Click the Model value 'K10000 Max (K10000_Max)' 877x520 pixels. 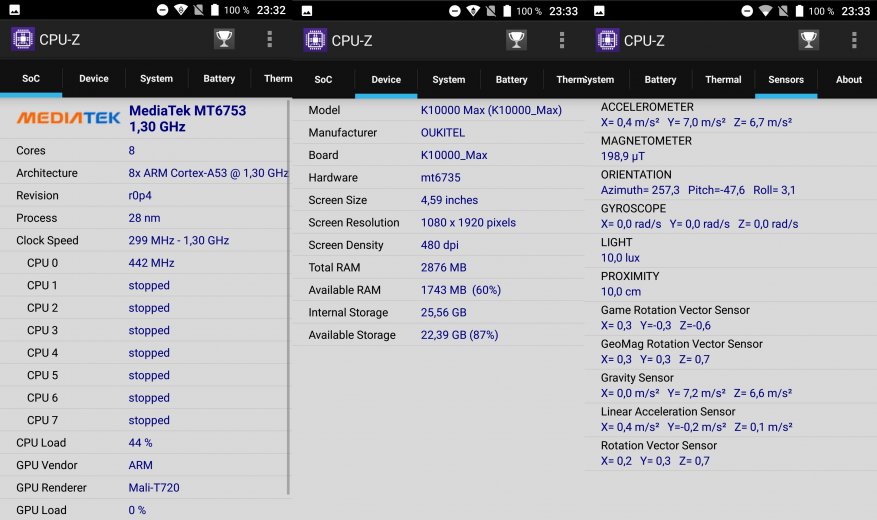(491, 110)
